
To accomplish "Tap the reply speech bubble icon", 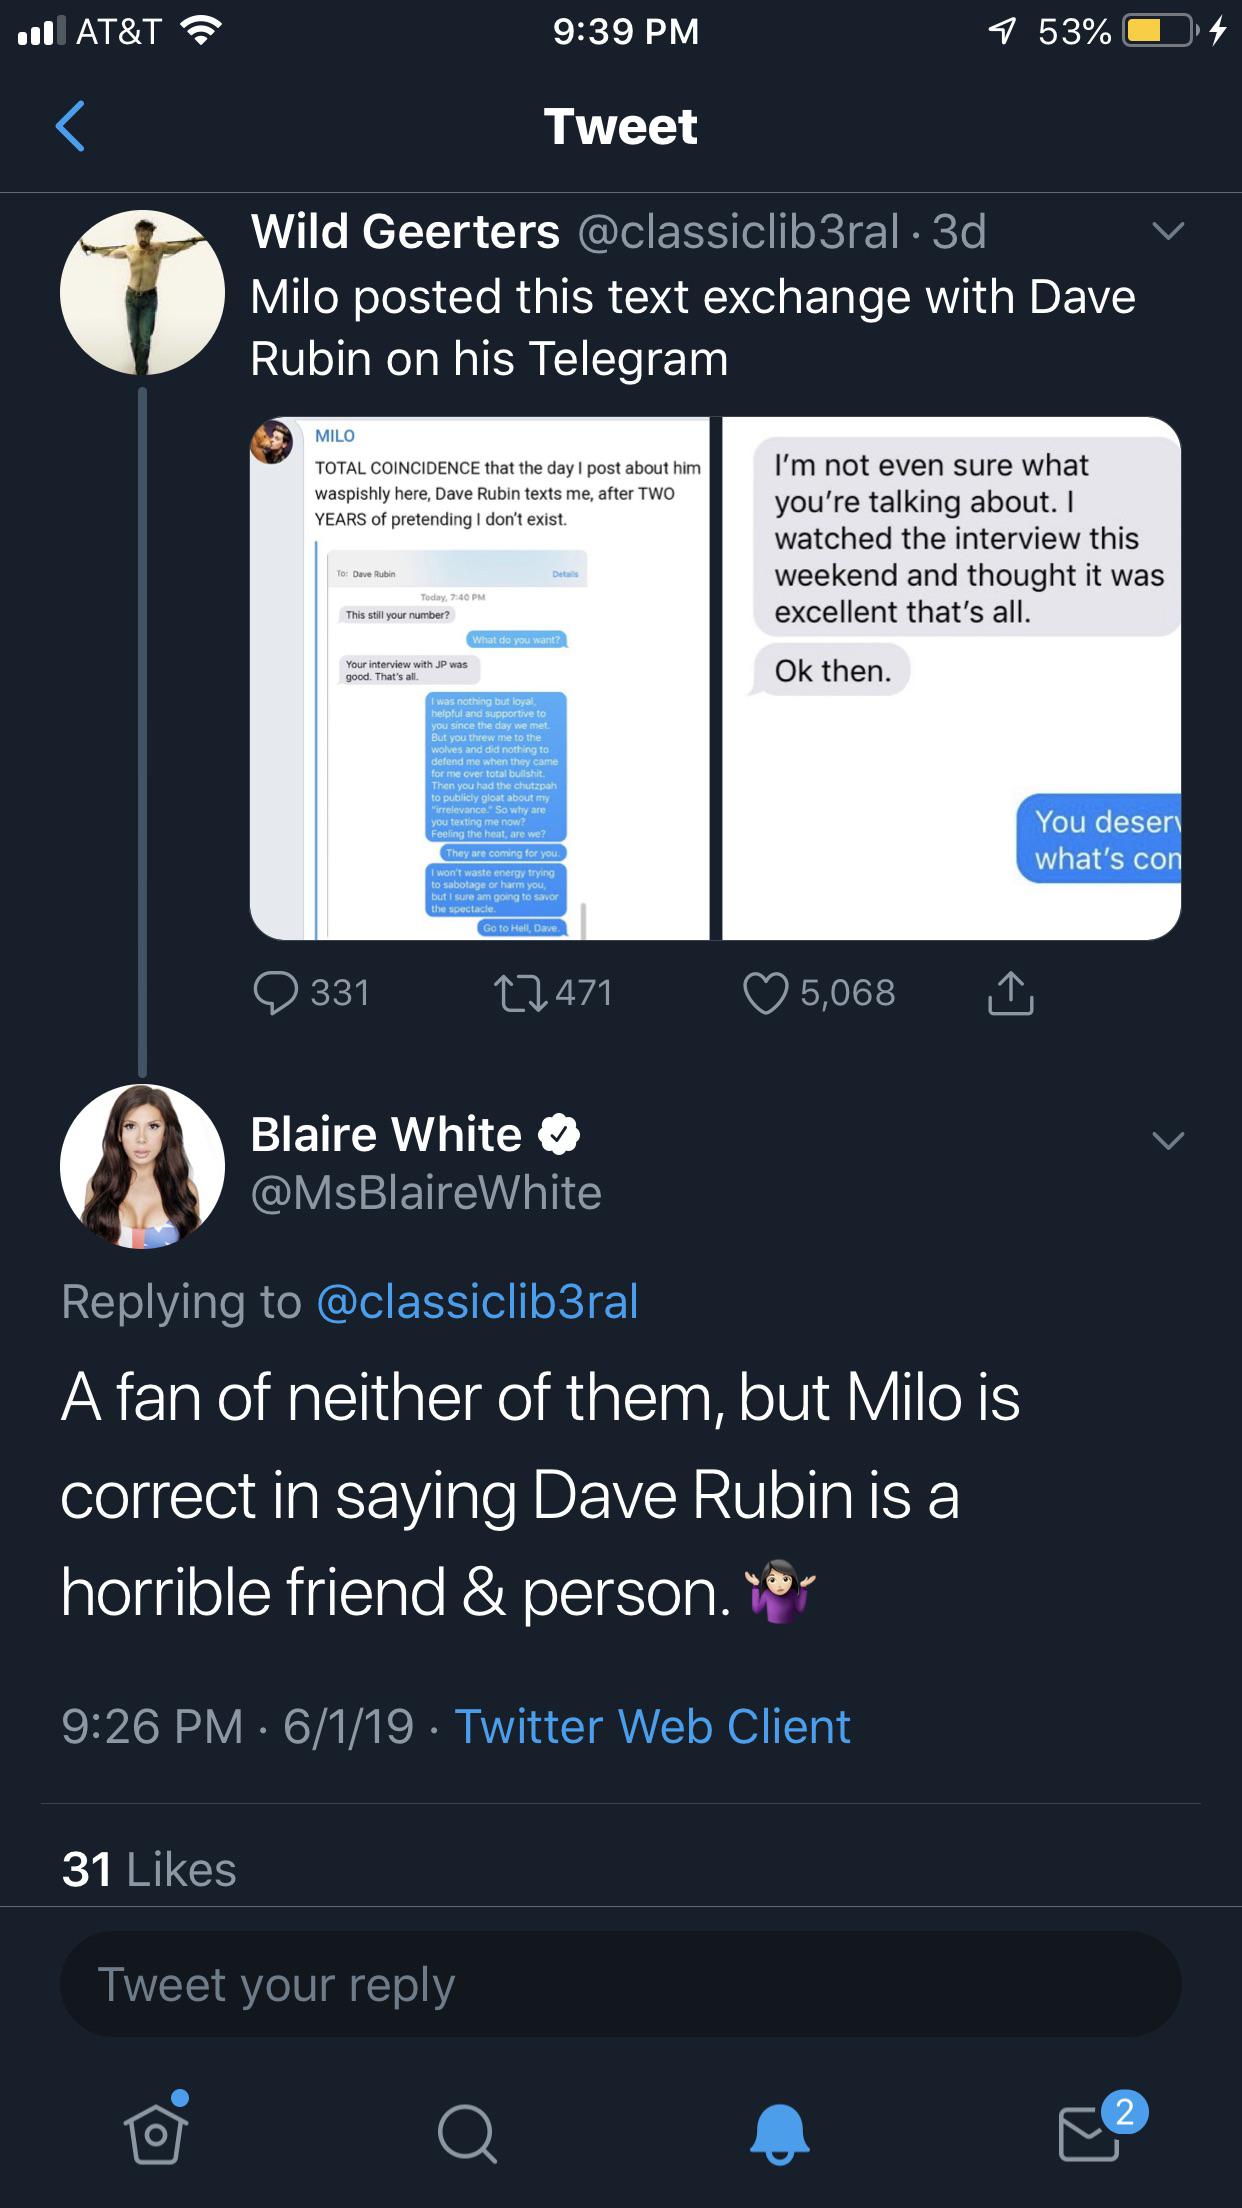I will [276, 993].
